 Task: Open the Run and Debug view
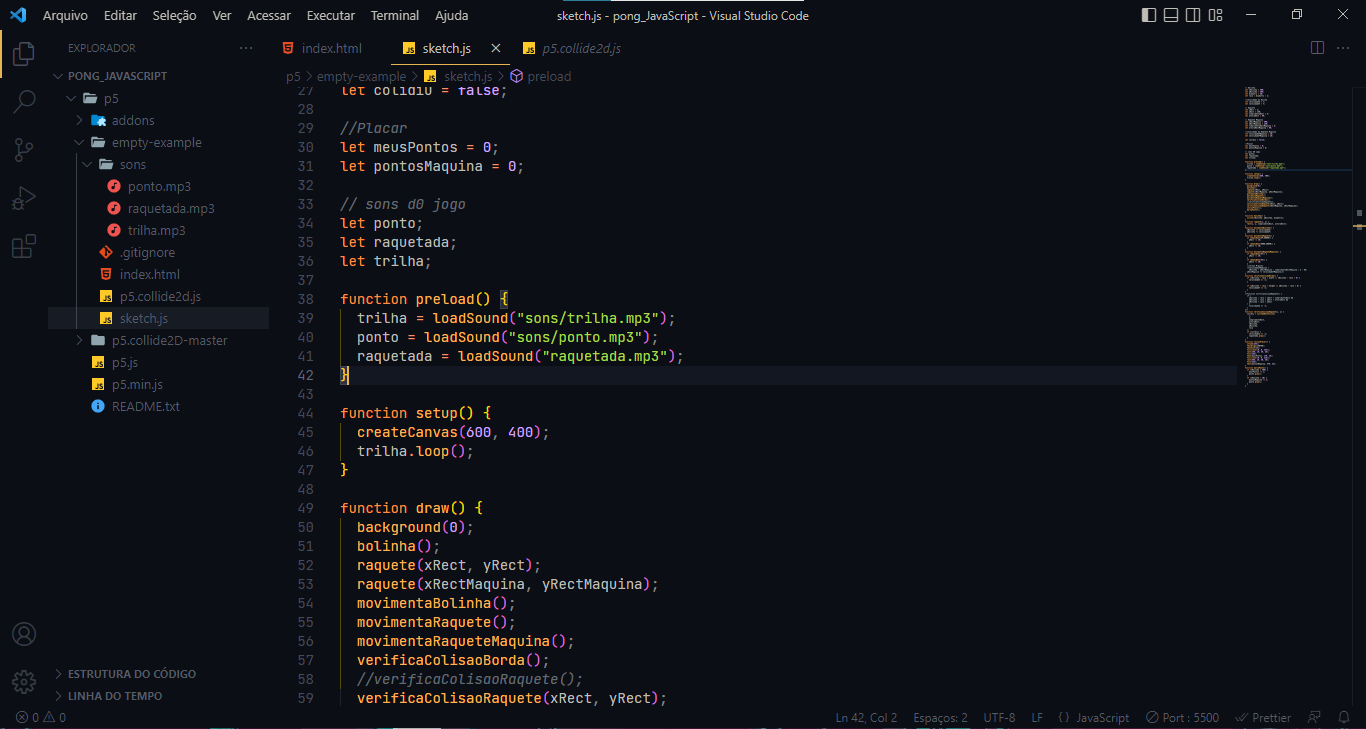point(24,198)
